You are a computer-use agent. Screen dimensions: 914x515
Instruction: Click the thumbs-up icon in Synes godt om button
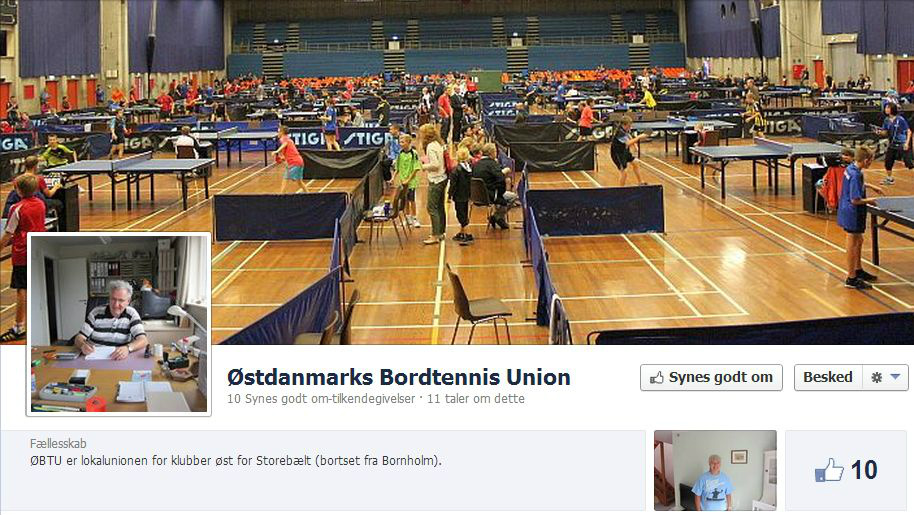tap(657, 378)
